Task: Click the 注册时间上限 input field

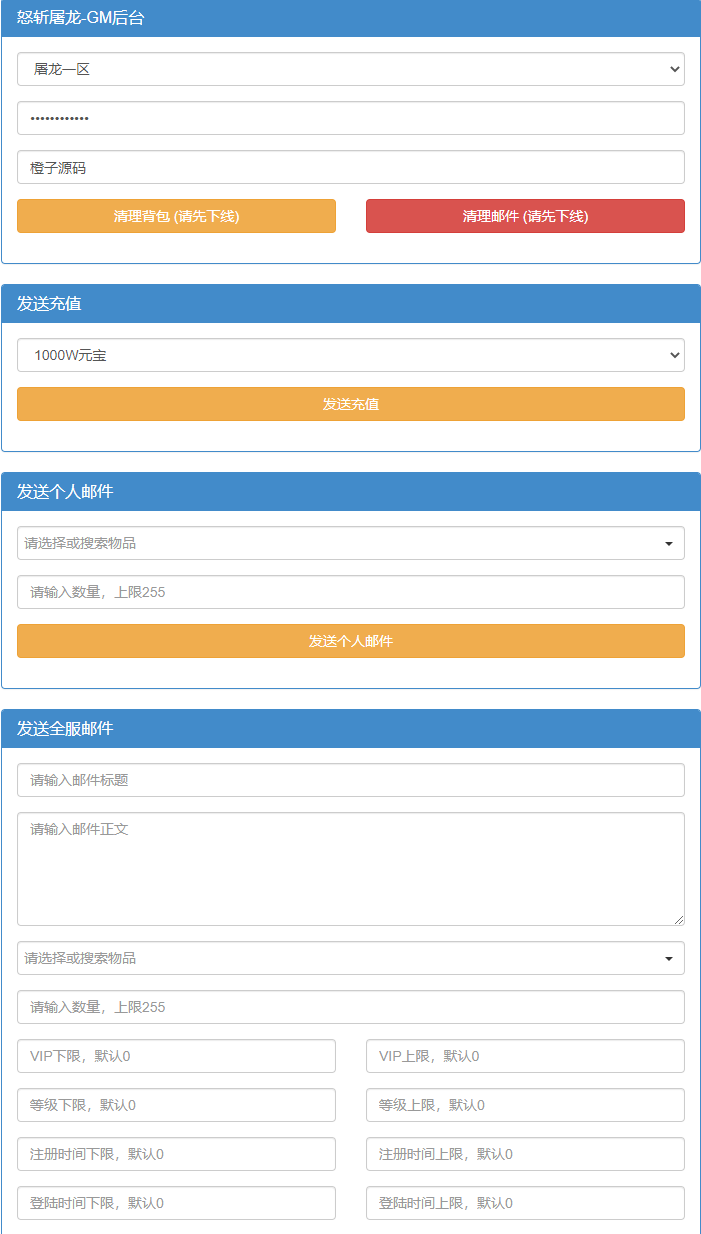Action: 525,1154
